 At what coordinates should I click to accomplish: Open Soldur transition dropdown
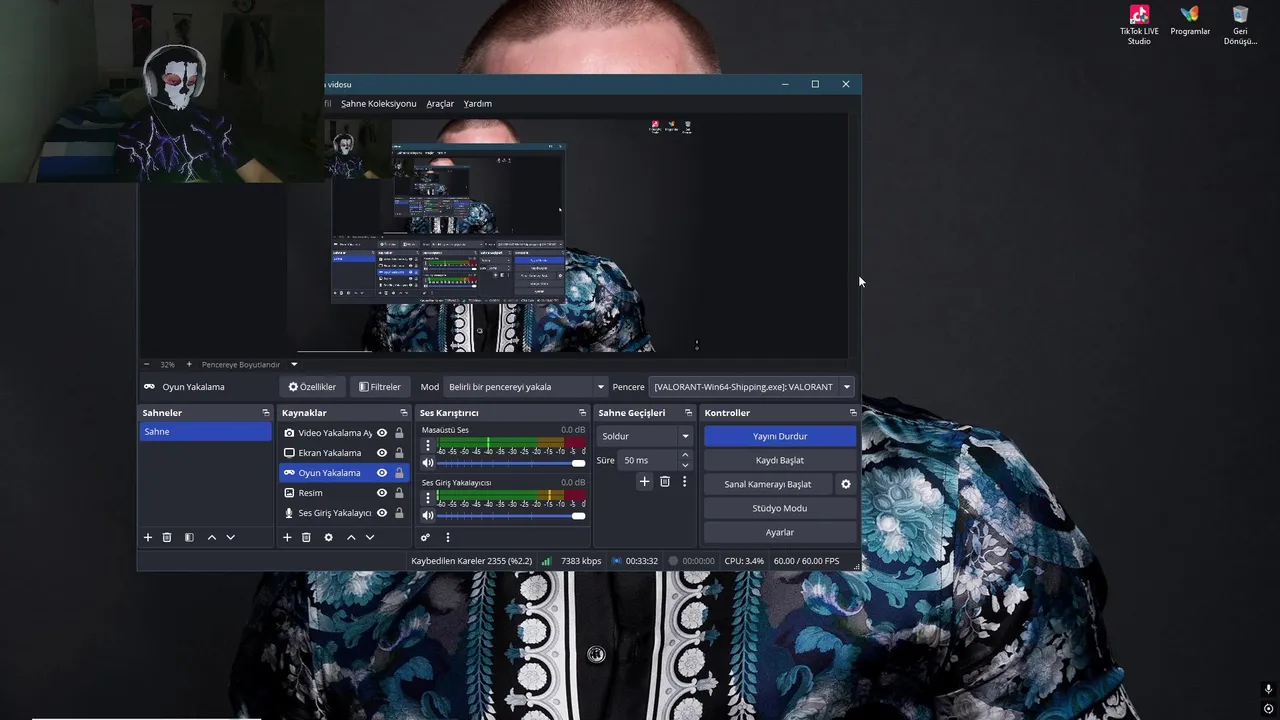point(644,436)
